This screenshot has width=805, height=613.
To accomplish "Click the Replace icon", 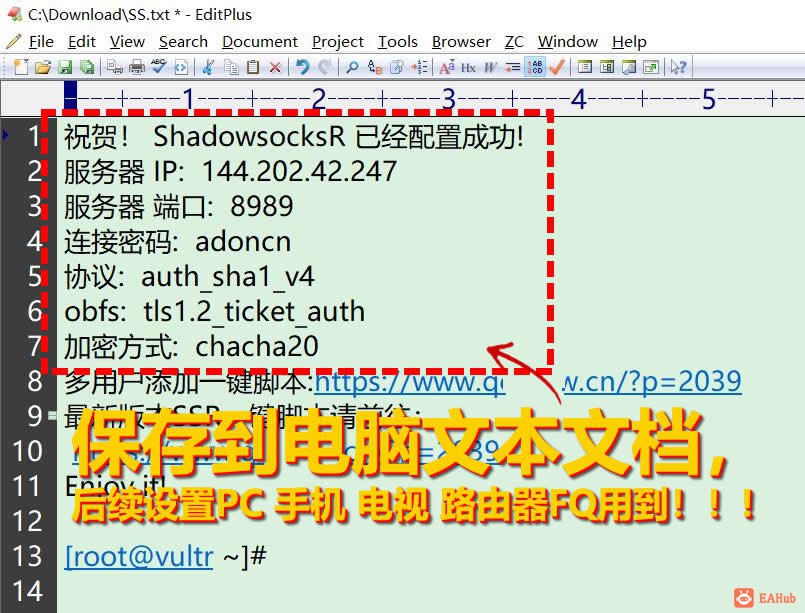I will (x=375, y=67).
